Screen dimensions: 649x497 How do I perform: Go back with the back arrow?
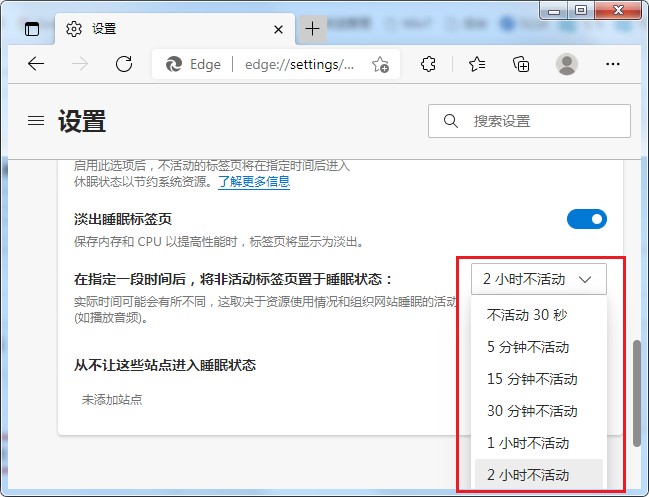(36, 64)
